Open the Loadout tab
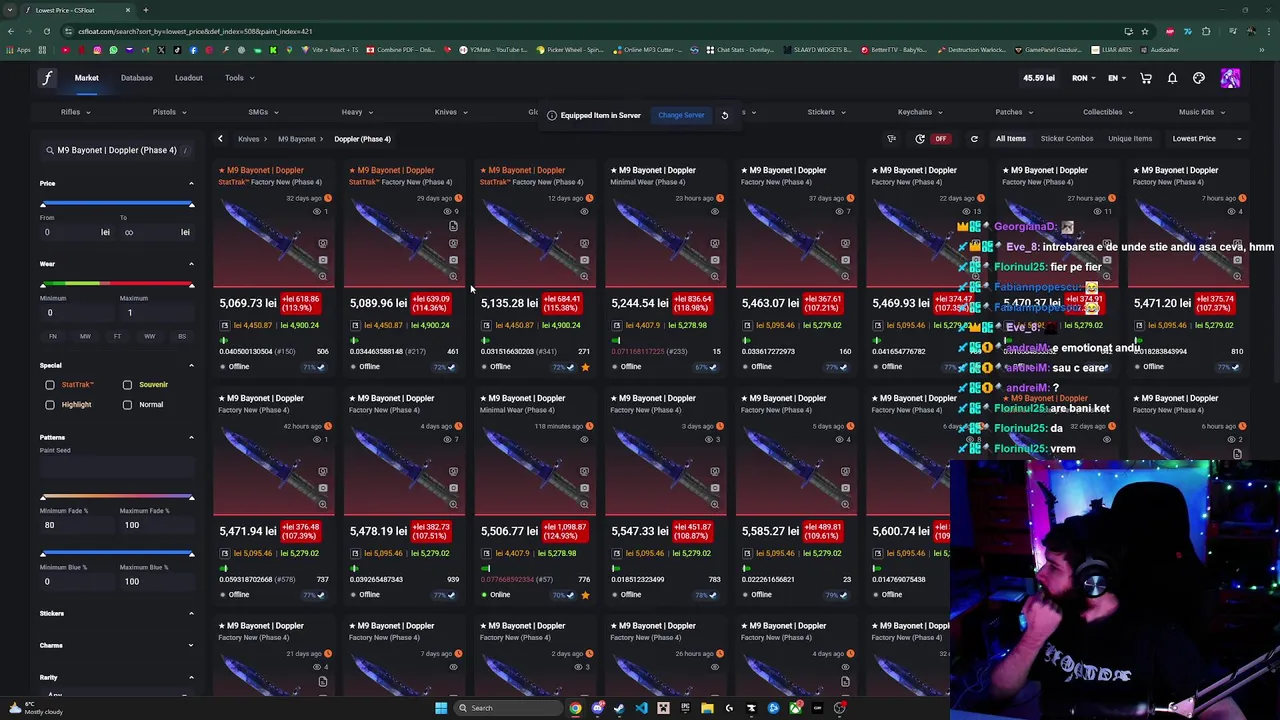 [189, 78]
